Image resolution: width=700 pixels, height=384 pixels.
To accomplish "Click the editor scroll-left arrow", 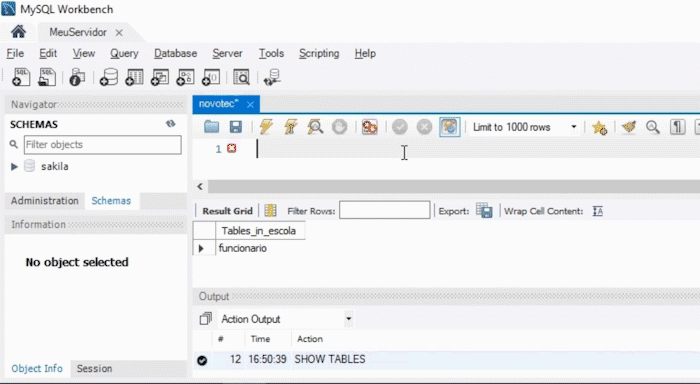I will [x=200, y=187].
